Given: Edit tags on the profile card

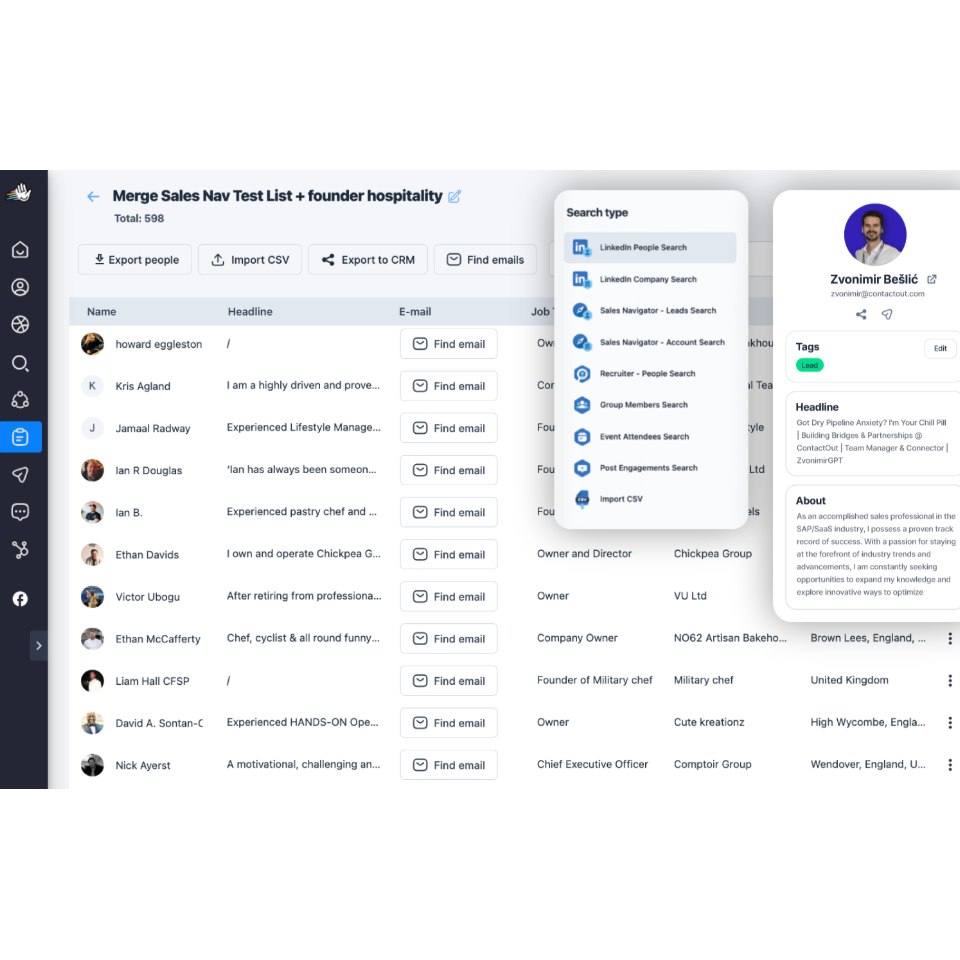Looking at the screenshot, I should 940,348.
